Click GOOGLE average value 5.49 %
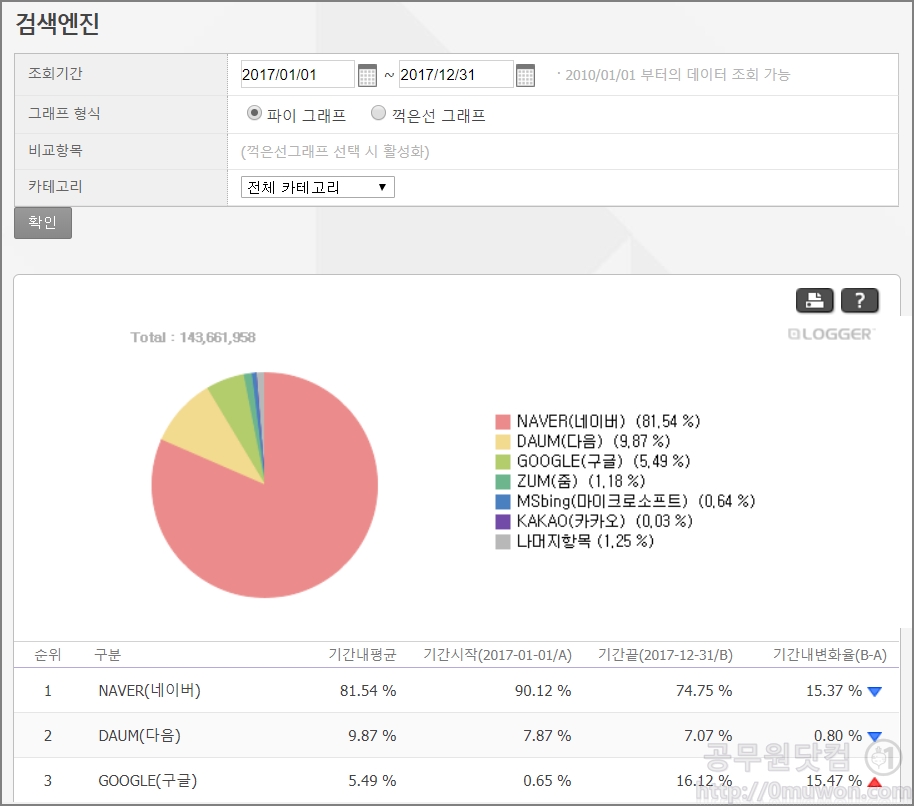 [372, 781]
